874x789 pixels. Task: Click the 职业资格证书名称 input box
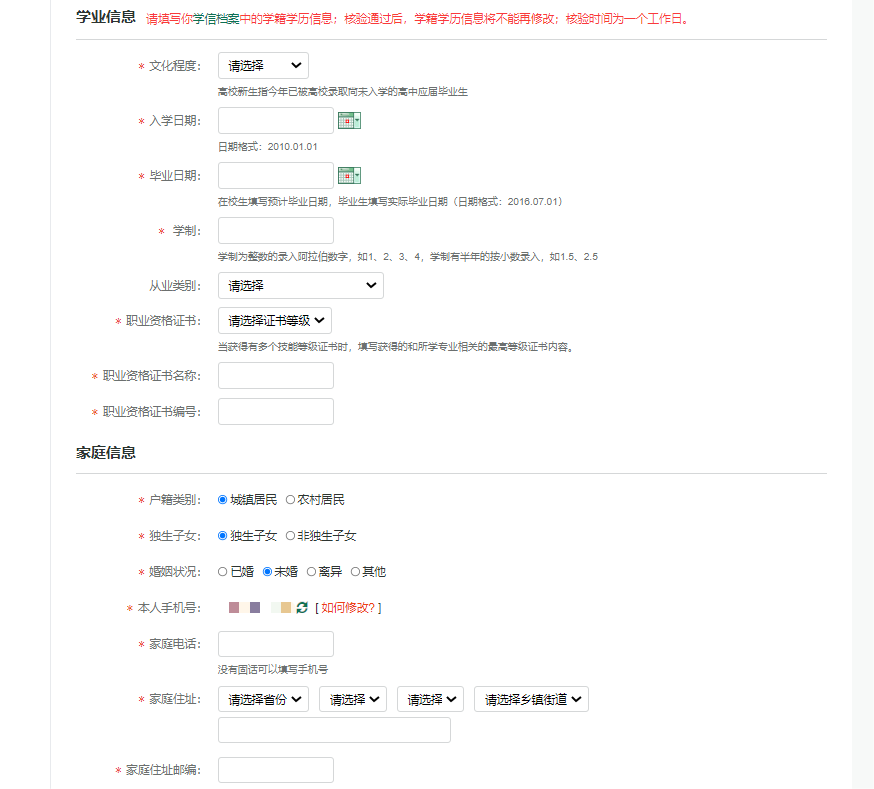(x=275, y=375)
